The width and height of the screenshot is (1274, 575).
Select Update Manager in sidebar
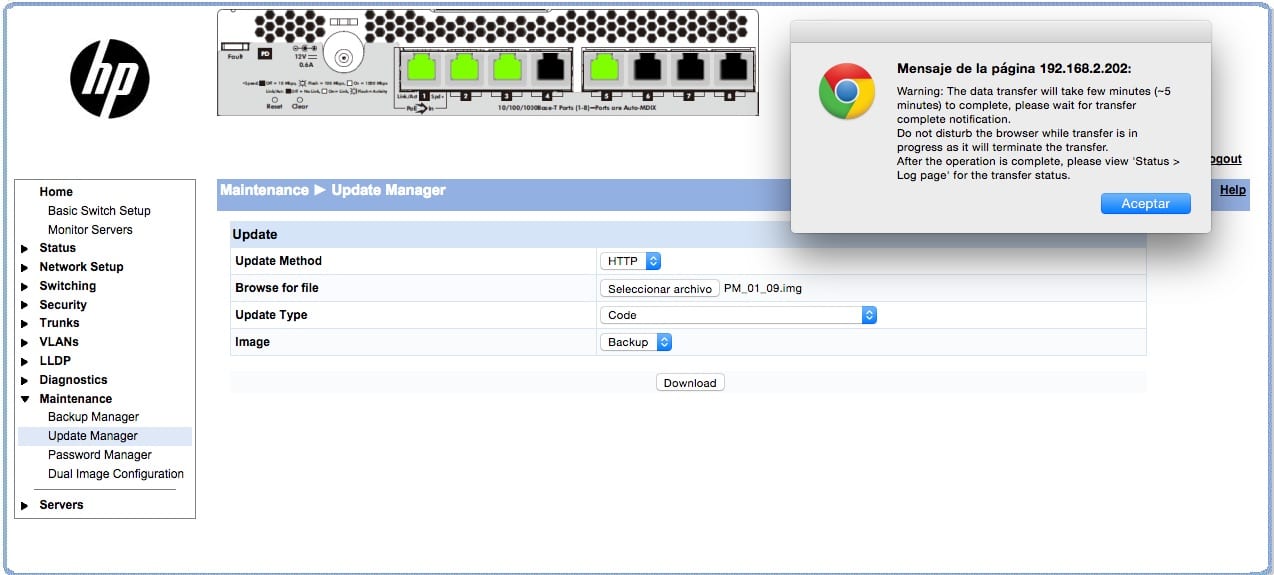click(x=93, y=436)
